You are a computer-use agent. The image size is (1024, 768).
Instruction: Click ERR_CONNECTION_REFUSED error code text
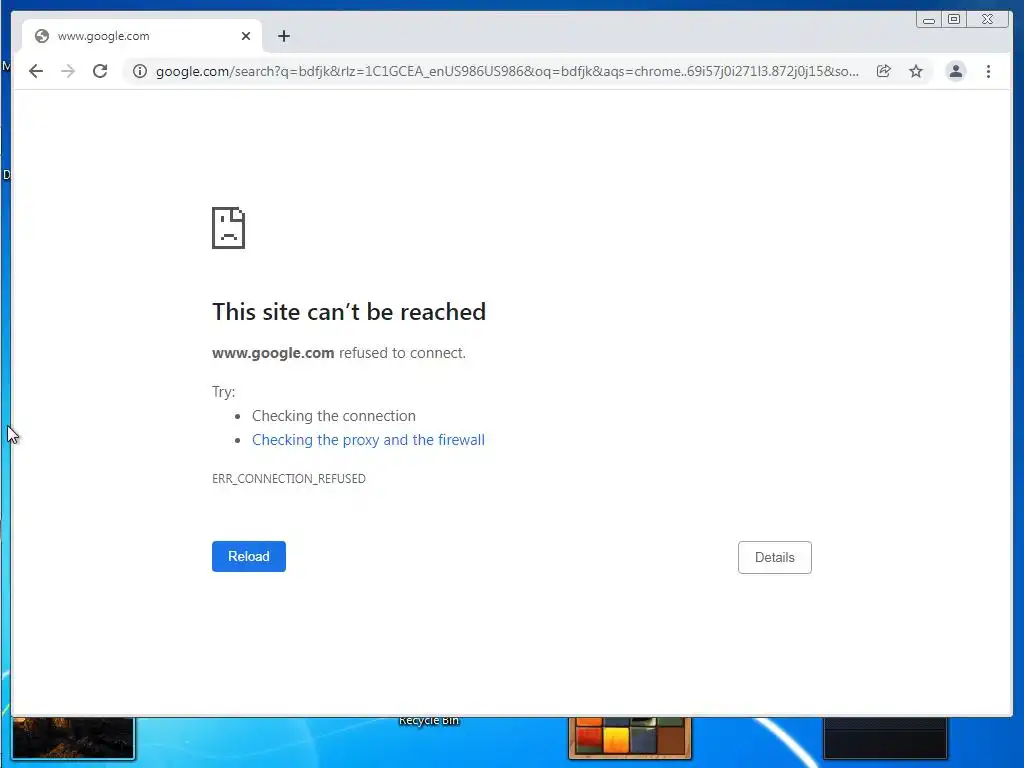tap(289, 479)
